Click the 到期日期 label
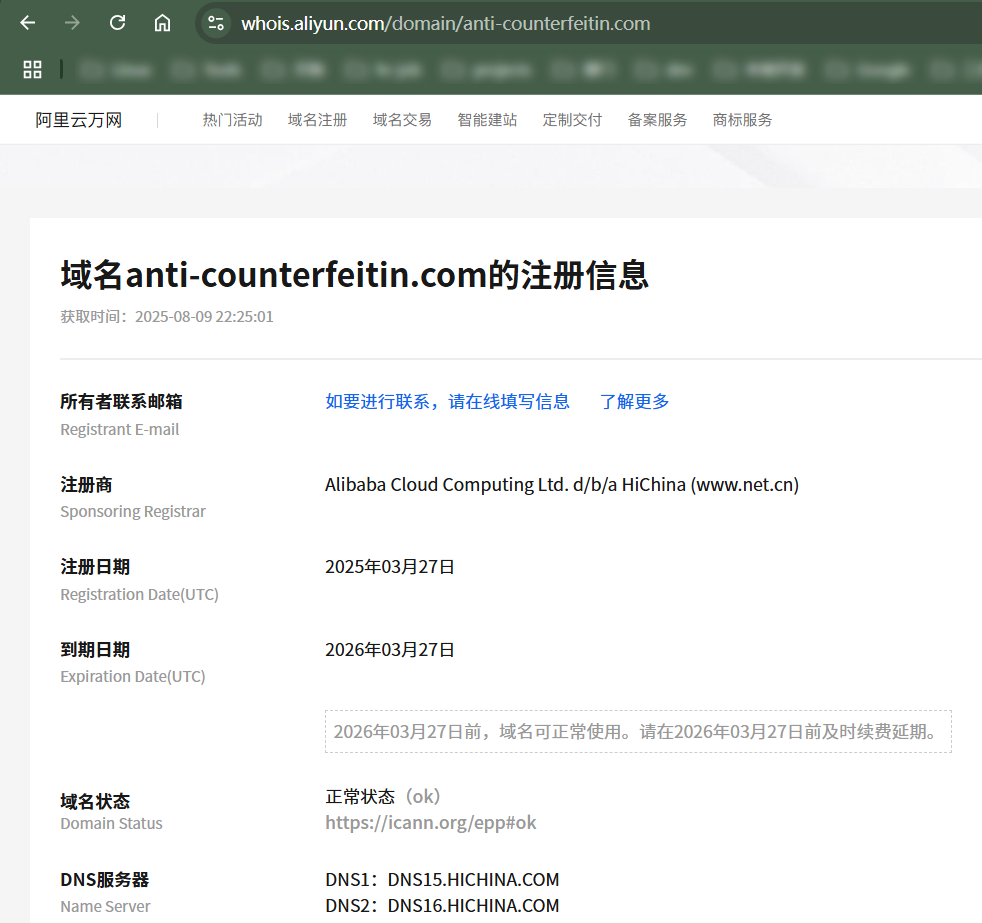Screen dimensions: 982x923 pos(95,649)
